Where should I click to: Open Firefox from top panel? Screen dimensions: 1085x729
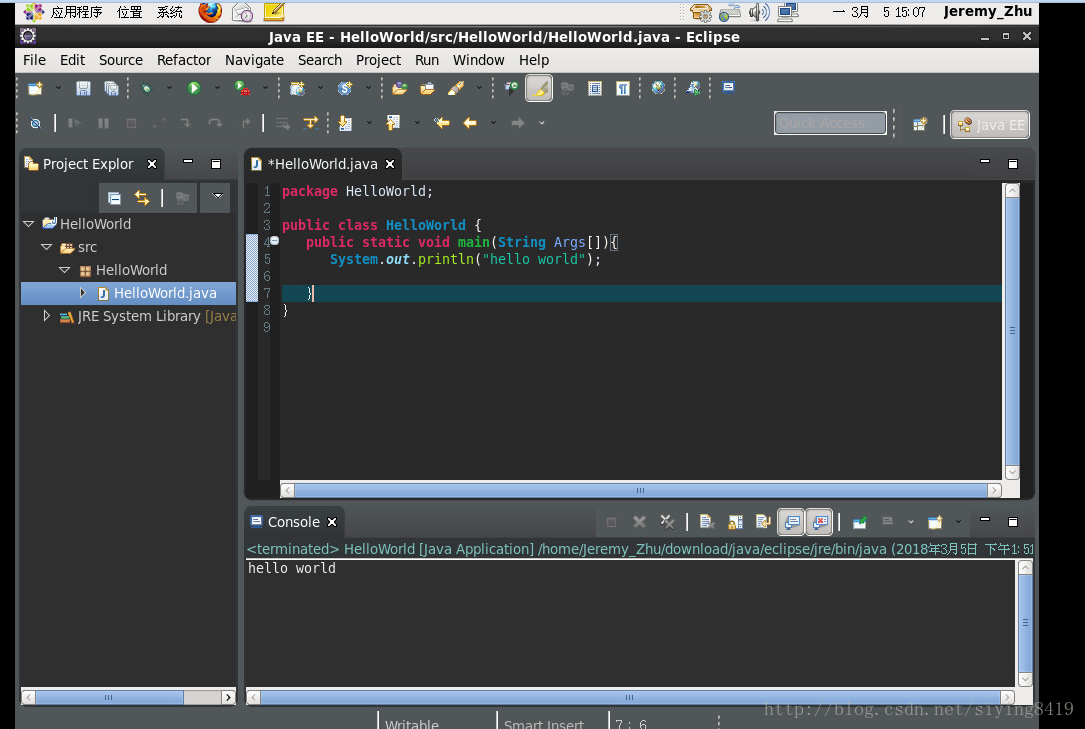[x=210, y=12]
